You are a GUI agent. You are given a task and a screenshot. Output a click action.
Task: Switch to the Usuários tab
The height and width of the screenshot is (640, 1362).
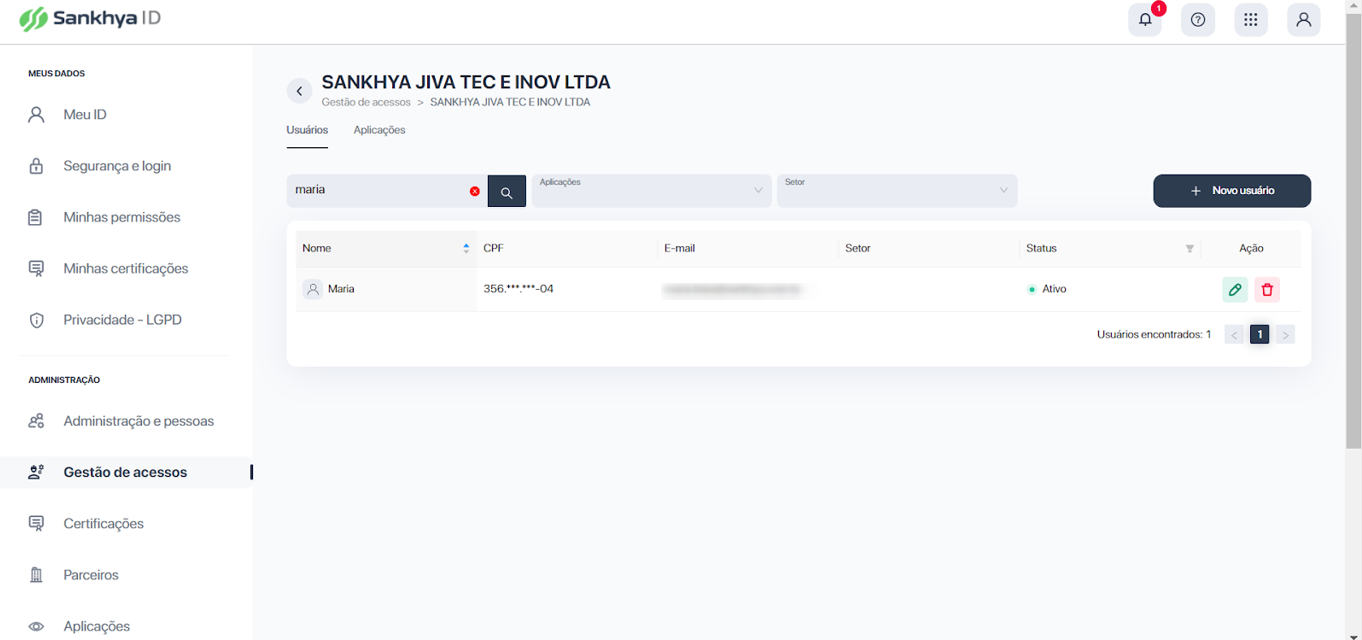coord(307,131)
